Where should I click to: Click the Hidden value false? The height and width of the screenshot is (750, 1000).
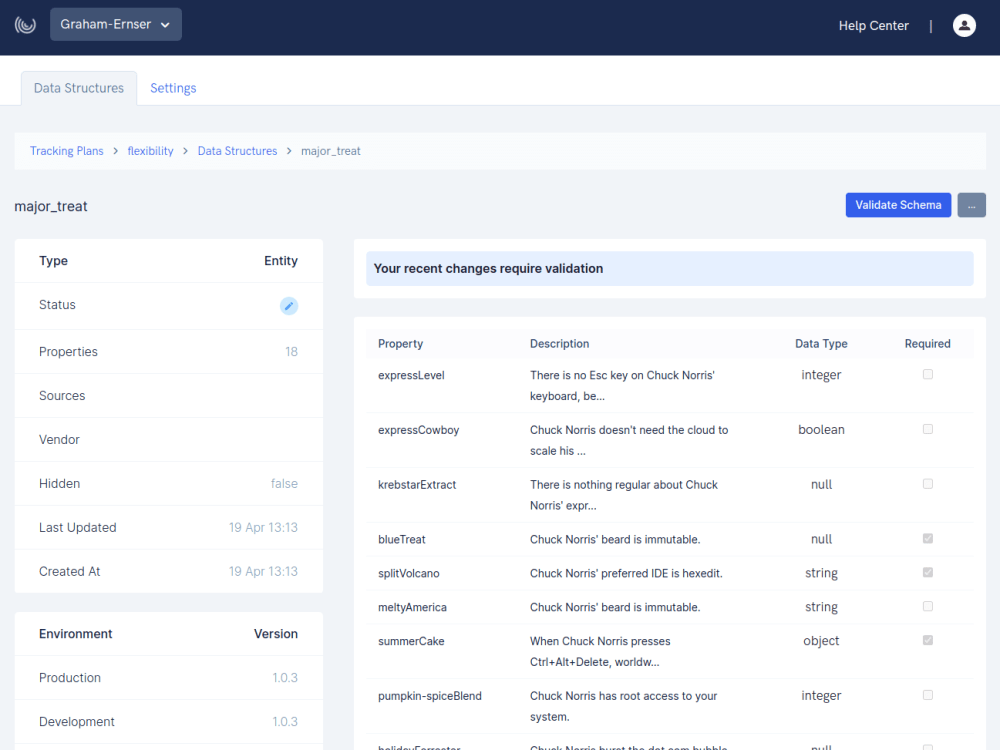[x=284, y=484]
